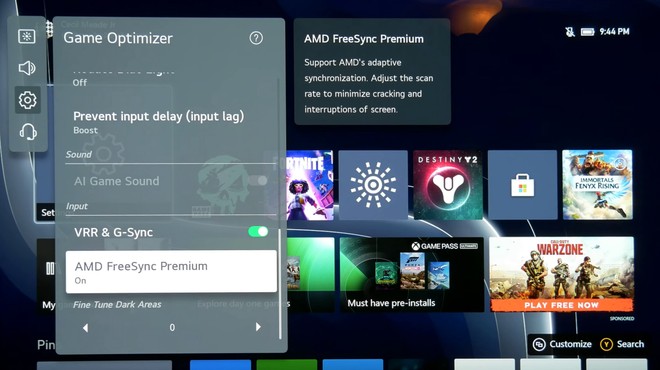Open the picture settings sidebar icon
This screenshot has height=370, width=660.
27,36
